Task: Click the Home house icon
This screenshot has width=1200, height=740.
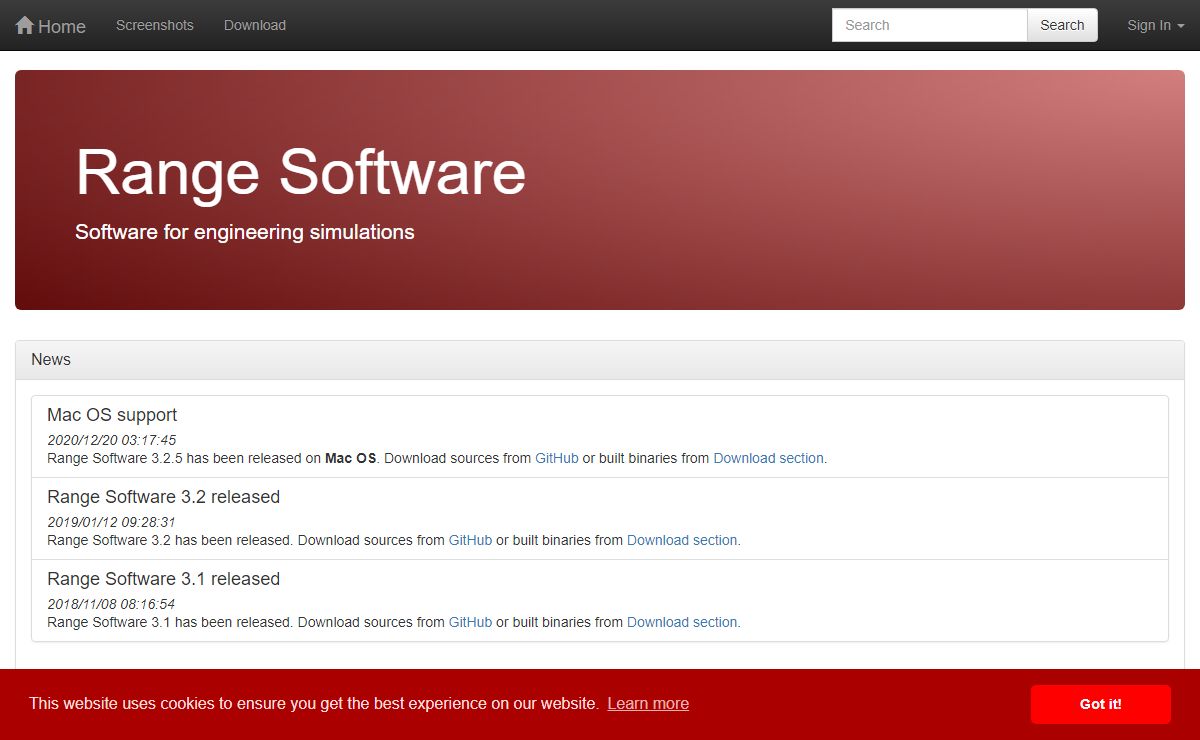Action: (25, 25)
